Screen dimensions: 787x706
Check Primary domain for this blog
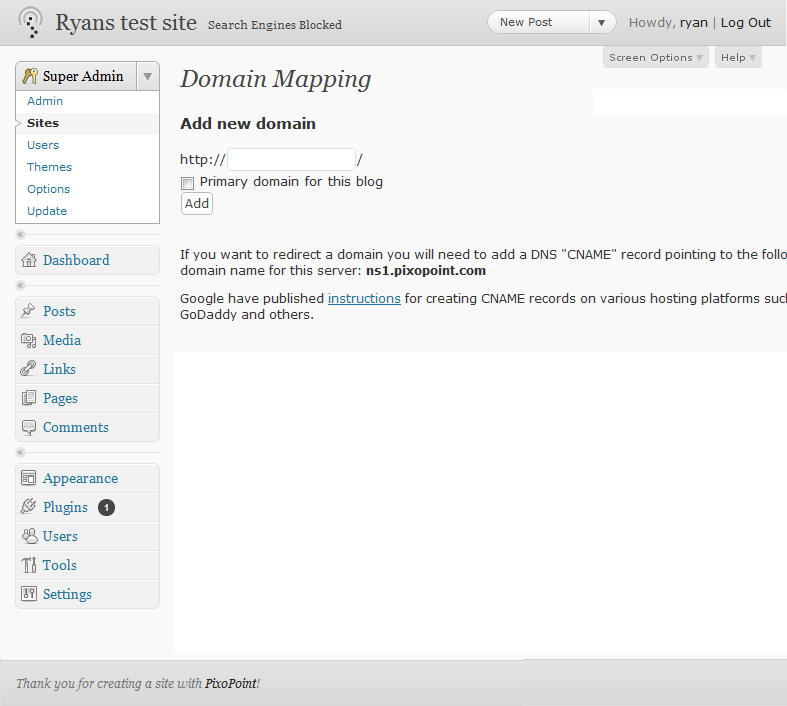point(187,183)
